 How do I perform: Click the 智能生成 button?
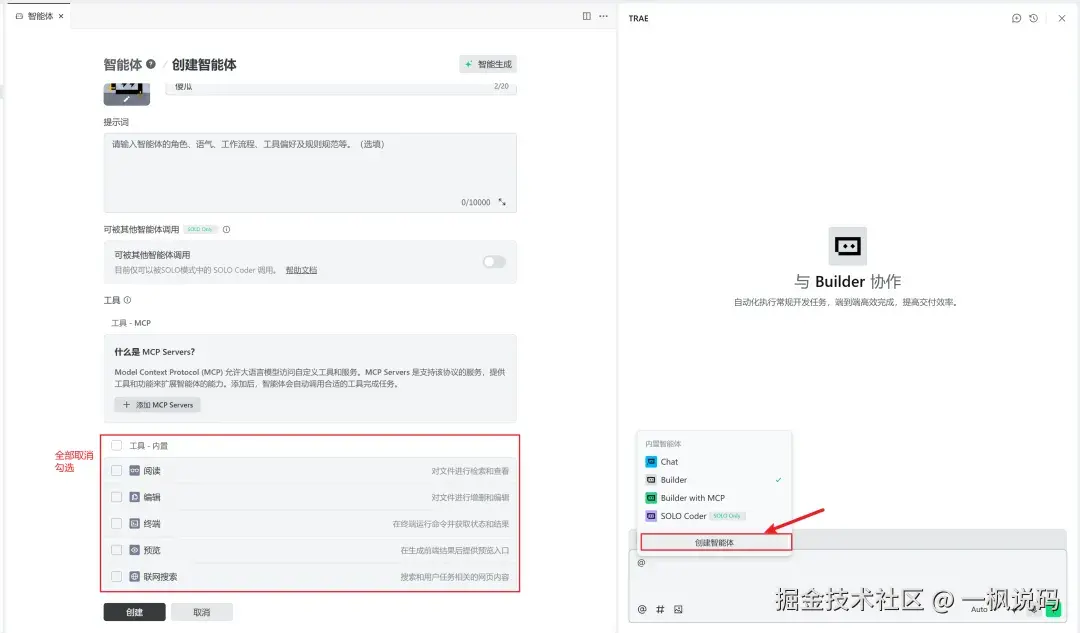tap(488, 64)
